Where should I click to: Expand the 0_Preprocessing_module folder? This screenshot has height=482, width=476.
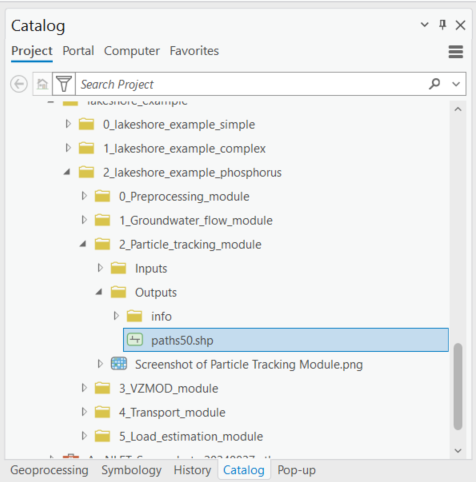84,196
